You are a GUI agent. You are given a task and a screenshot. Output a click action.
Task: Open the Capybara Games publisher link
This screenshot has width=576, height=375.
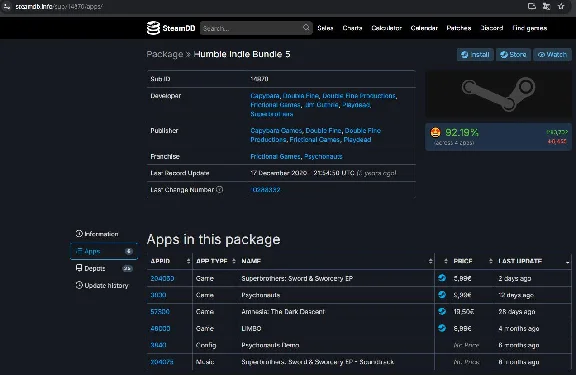pos(276,130)
